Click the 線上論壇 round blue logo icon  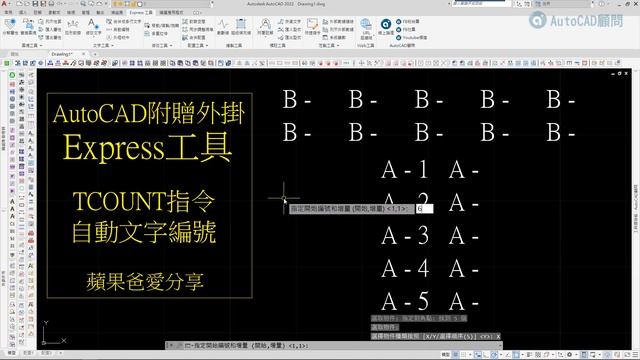pyautogui.click(x=385, y=24)
